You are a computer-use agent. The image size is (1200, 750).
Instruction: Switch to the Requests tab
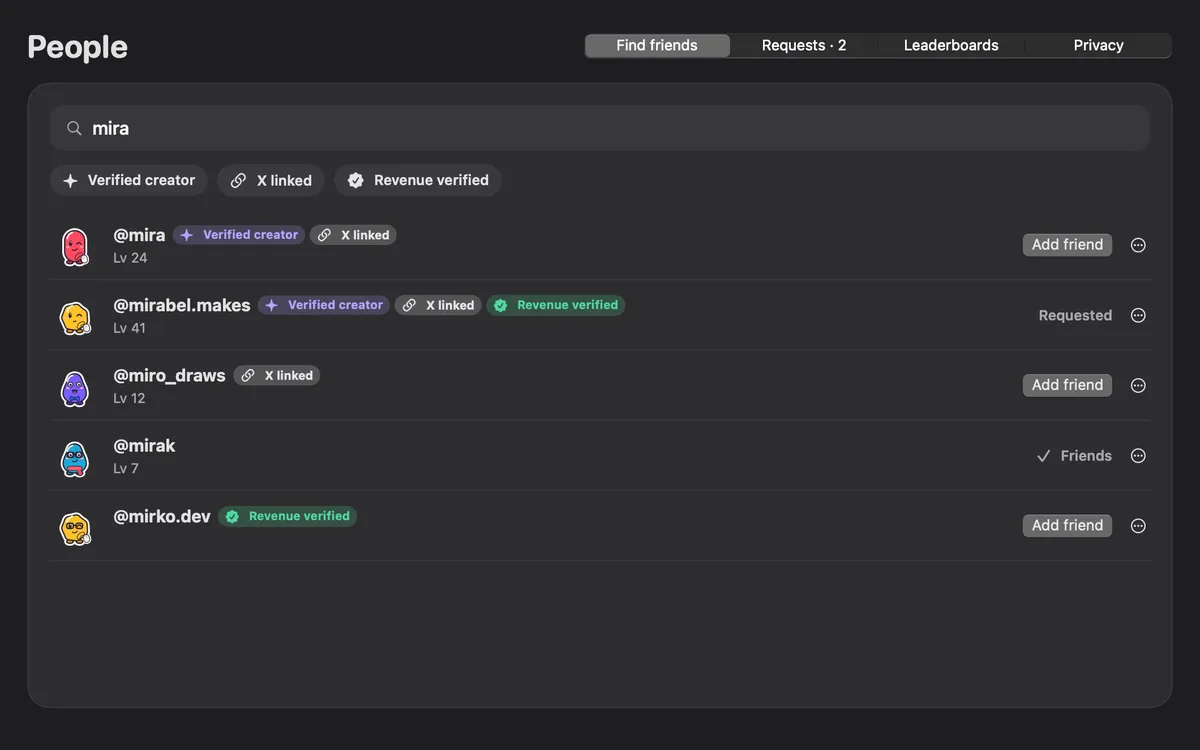[804, 45]
